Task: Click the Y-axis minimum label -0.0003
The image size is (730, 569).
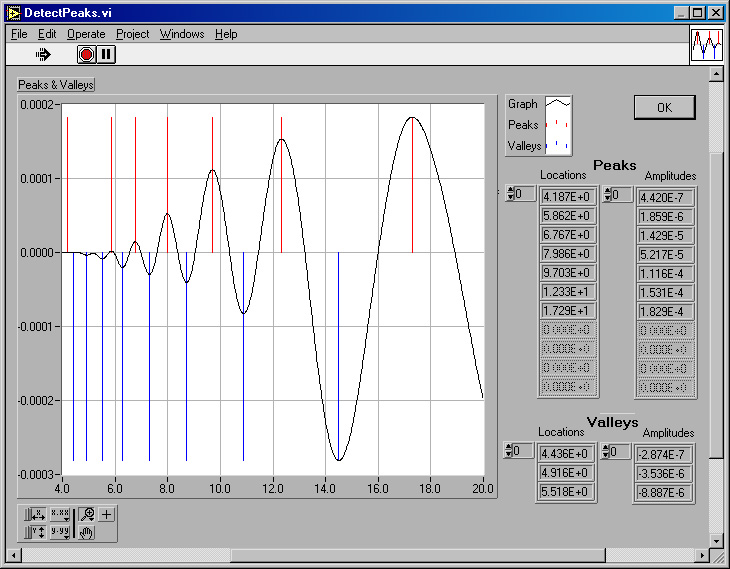Action: coord(36,474)
